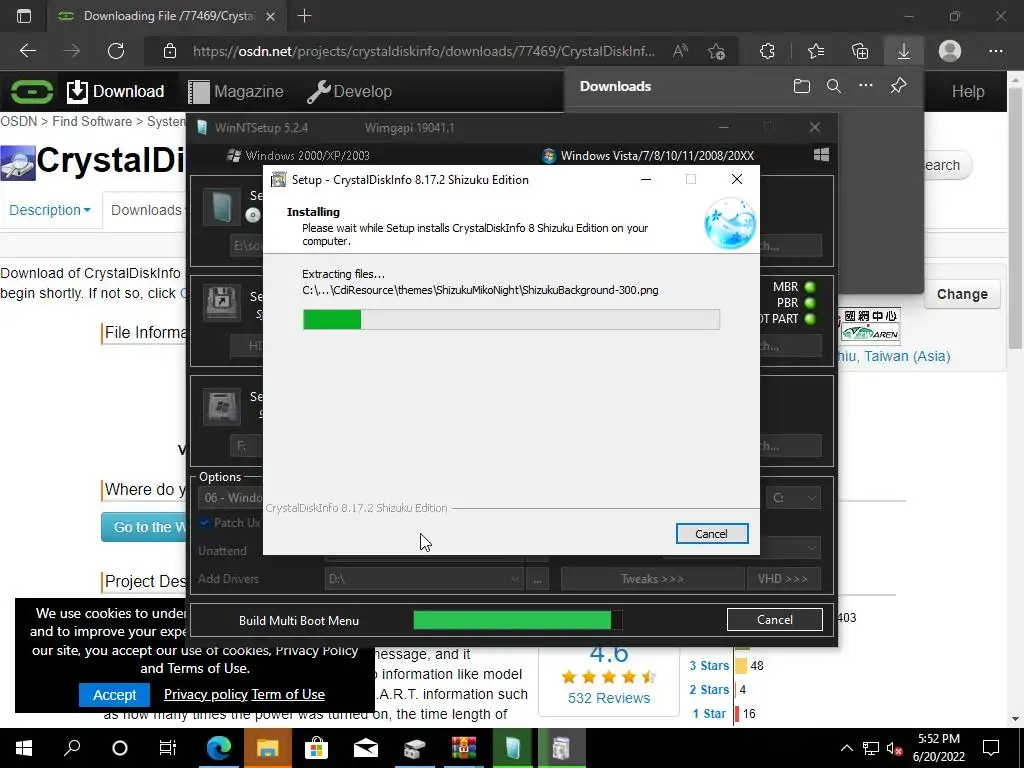Pin the Downloads panel

tap(899, 86)
